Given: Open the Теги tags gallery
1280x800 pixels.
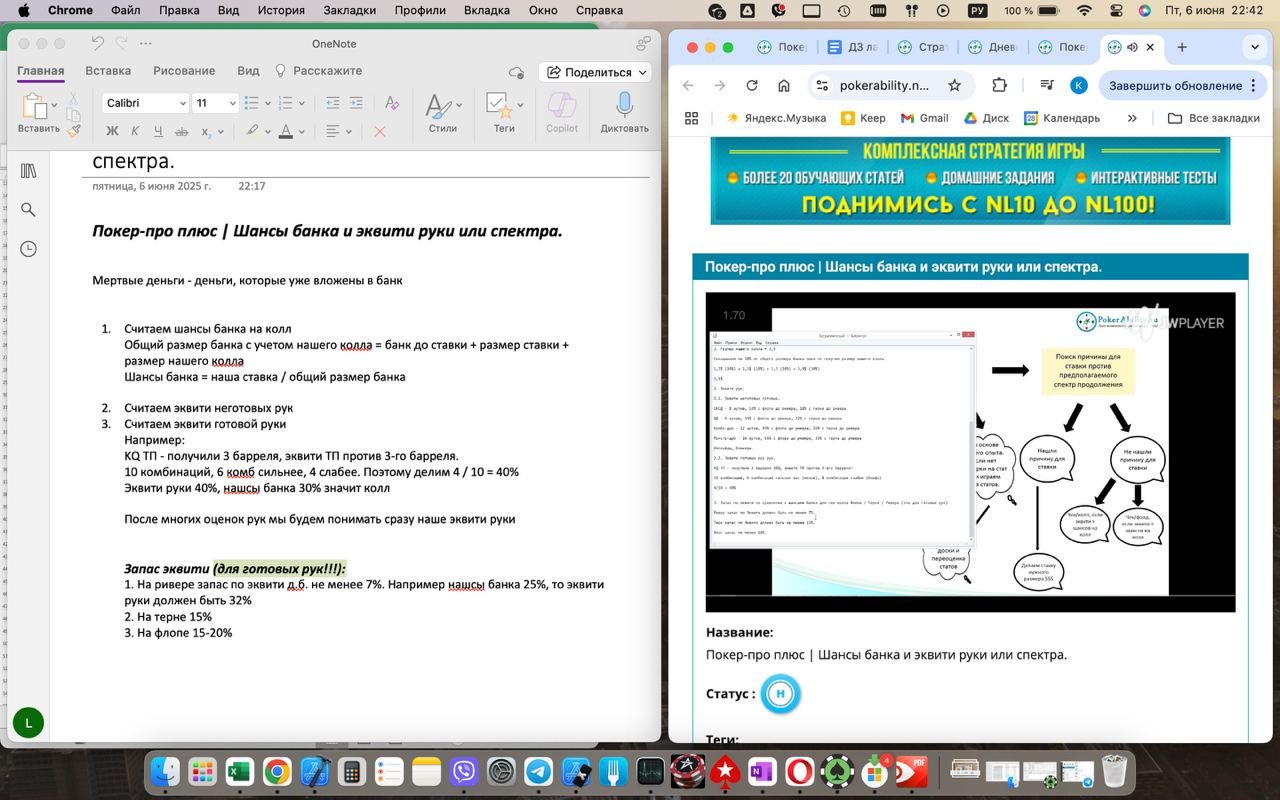Looking at the screenshot, I should tap(504, 113).
